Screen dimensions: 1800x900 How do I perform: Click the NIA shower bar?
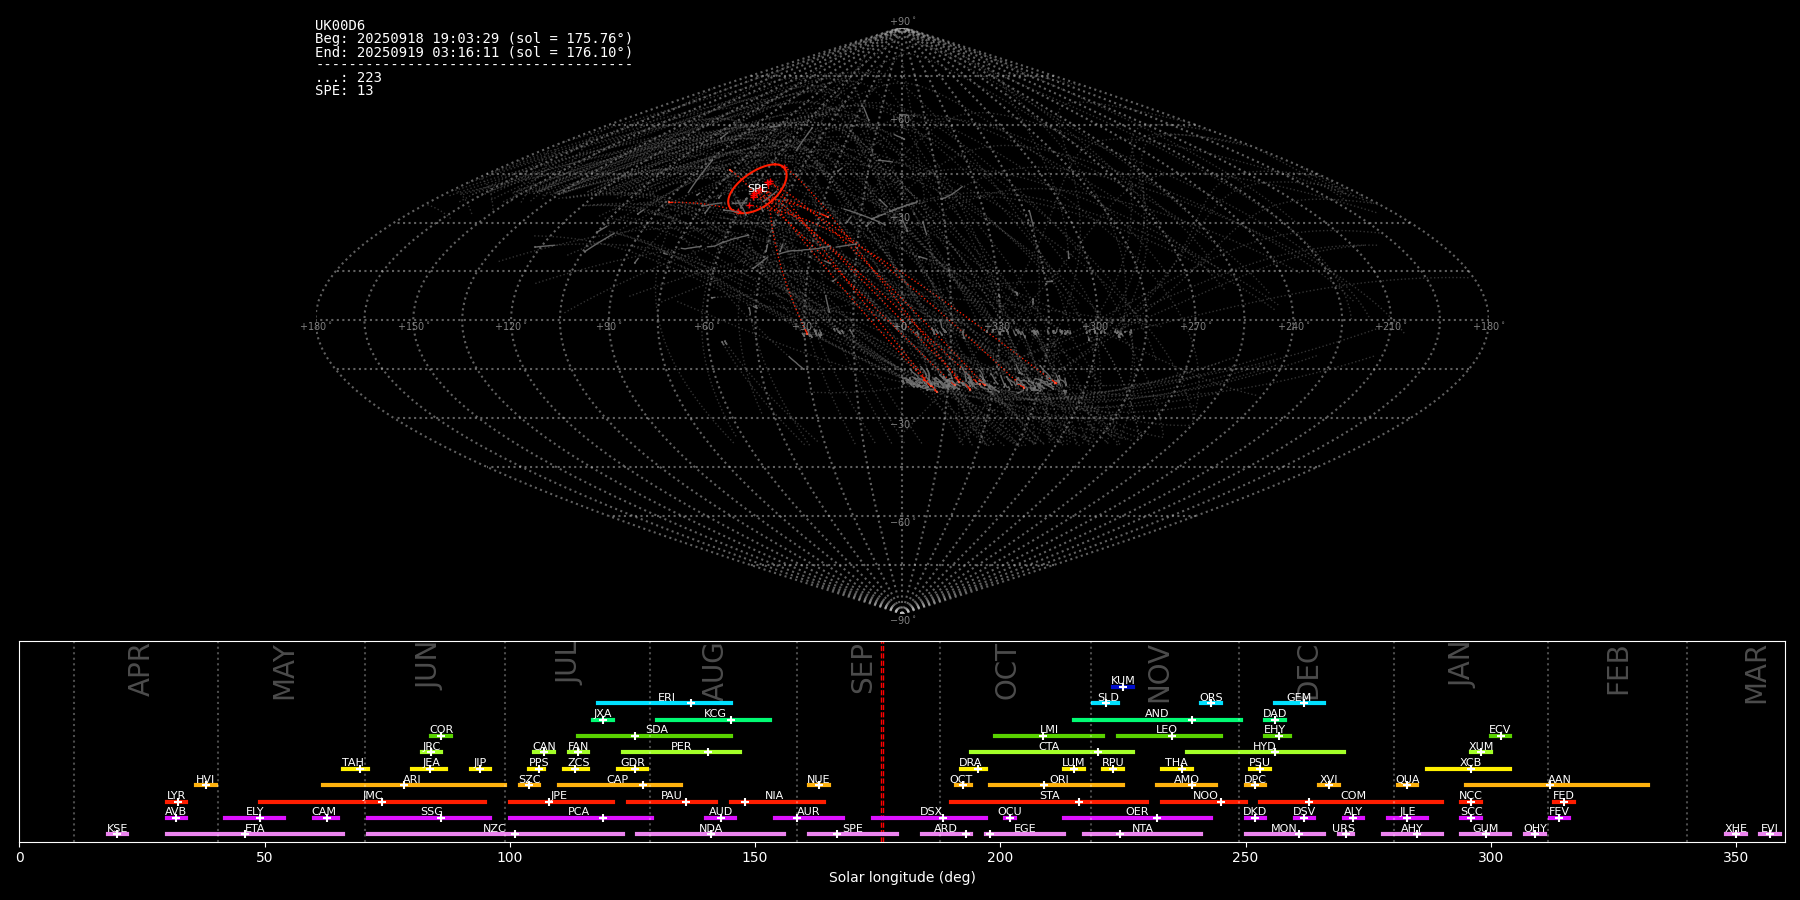(x=777, y=801)
